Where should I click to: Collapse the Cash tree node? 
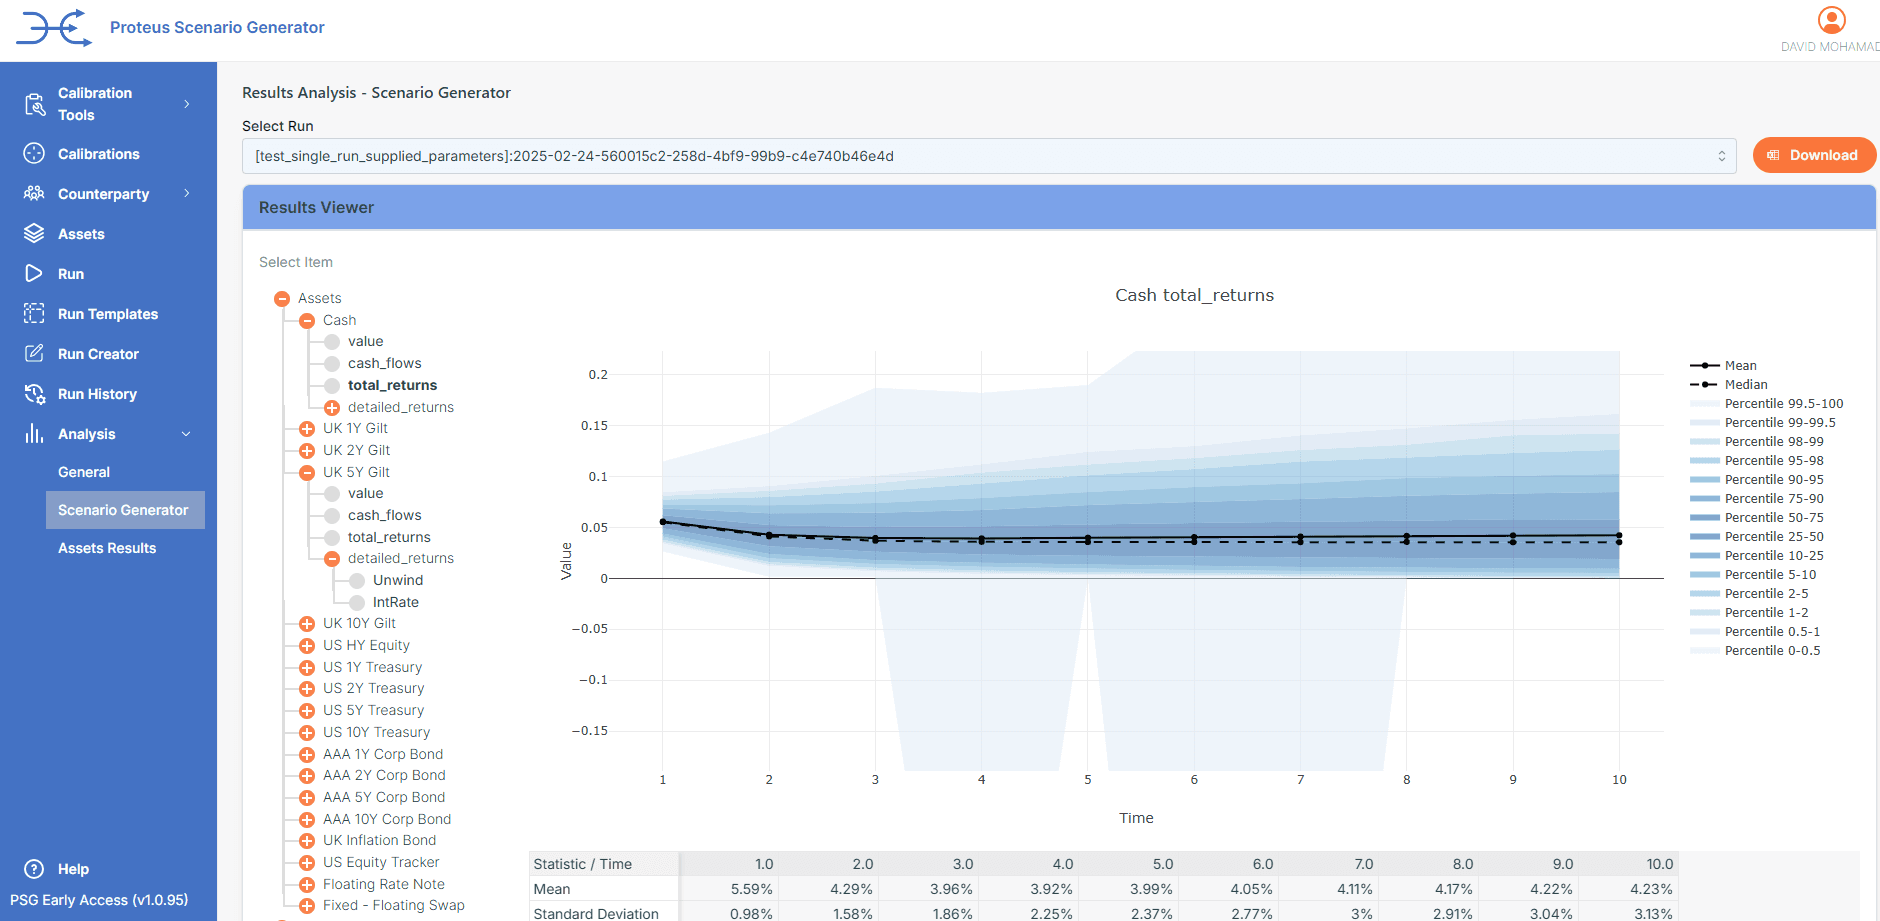tap(307, 321)
